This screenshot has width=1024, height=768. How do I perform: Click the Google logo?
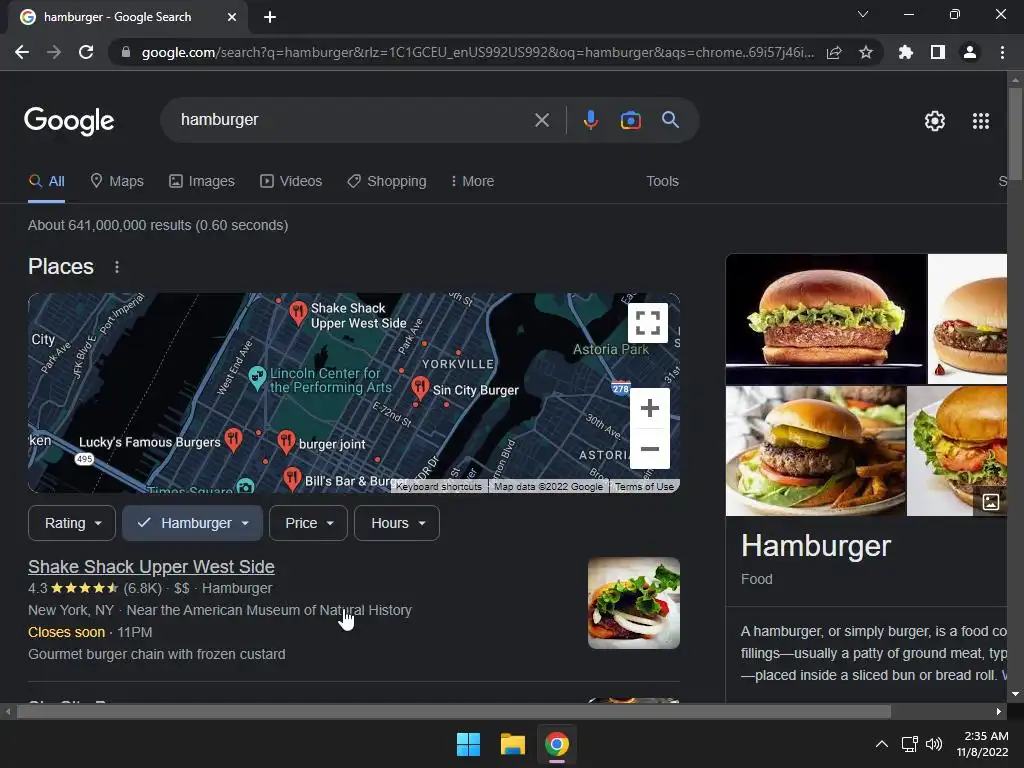coord(69,120)
